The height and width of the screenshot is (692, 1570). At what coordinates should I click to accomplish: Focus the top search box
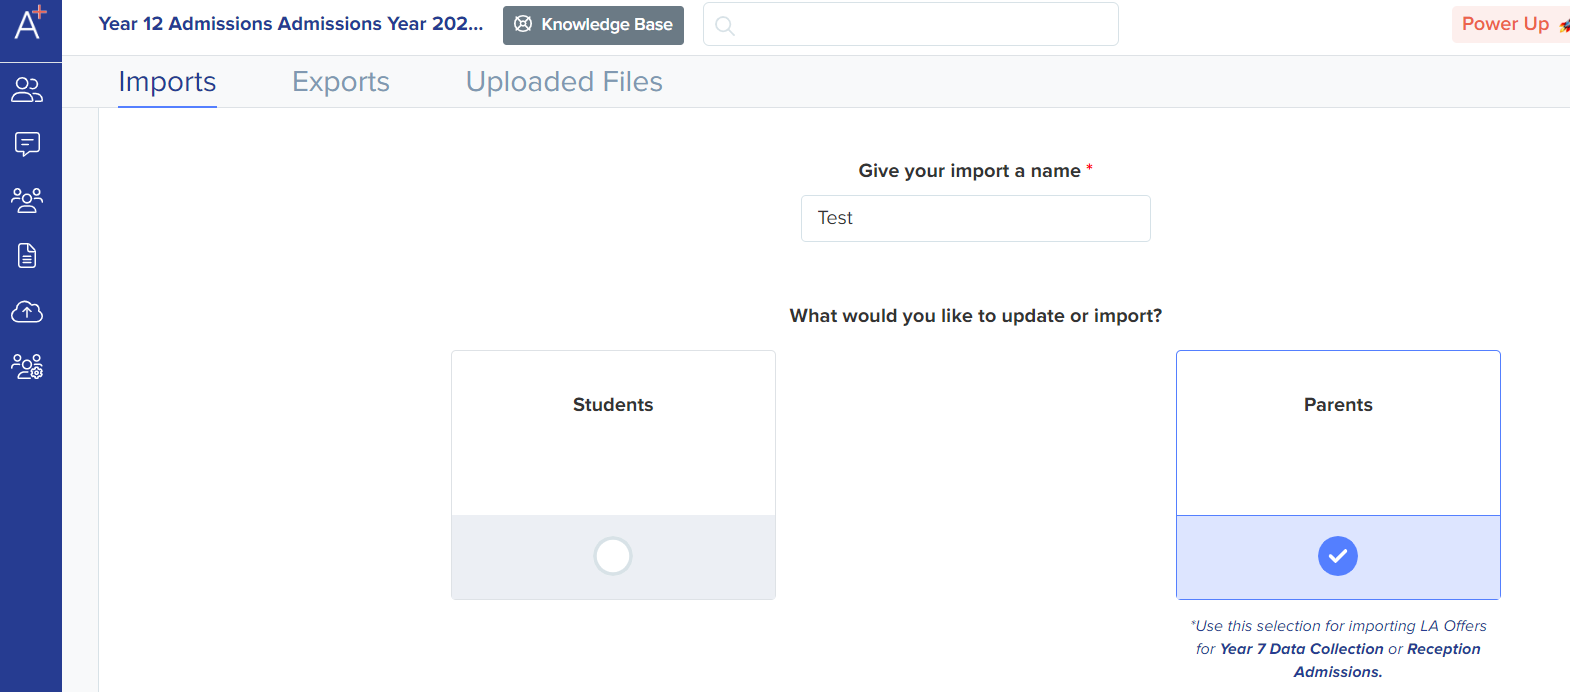[x=911, y=24]
